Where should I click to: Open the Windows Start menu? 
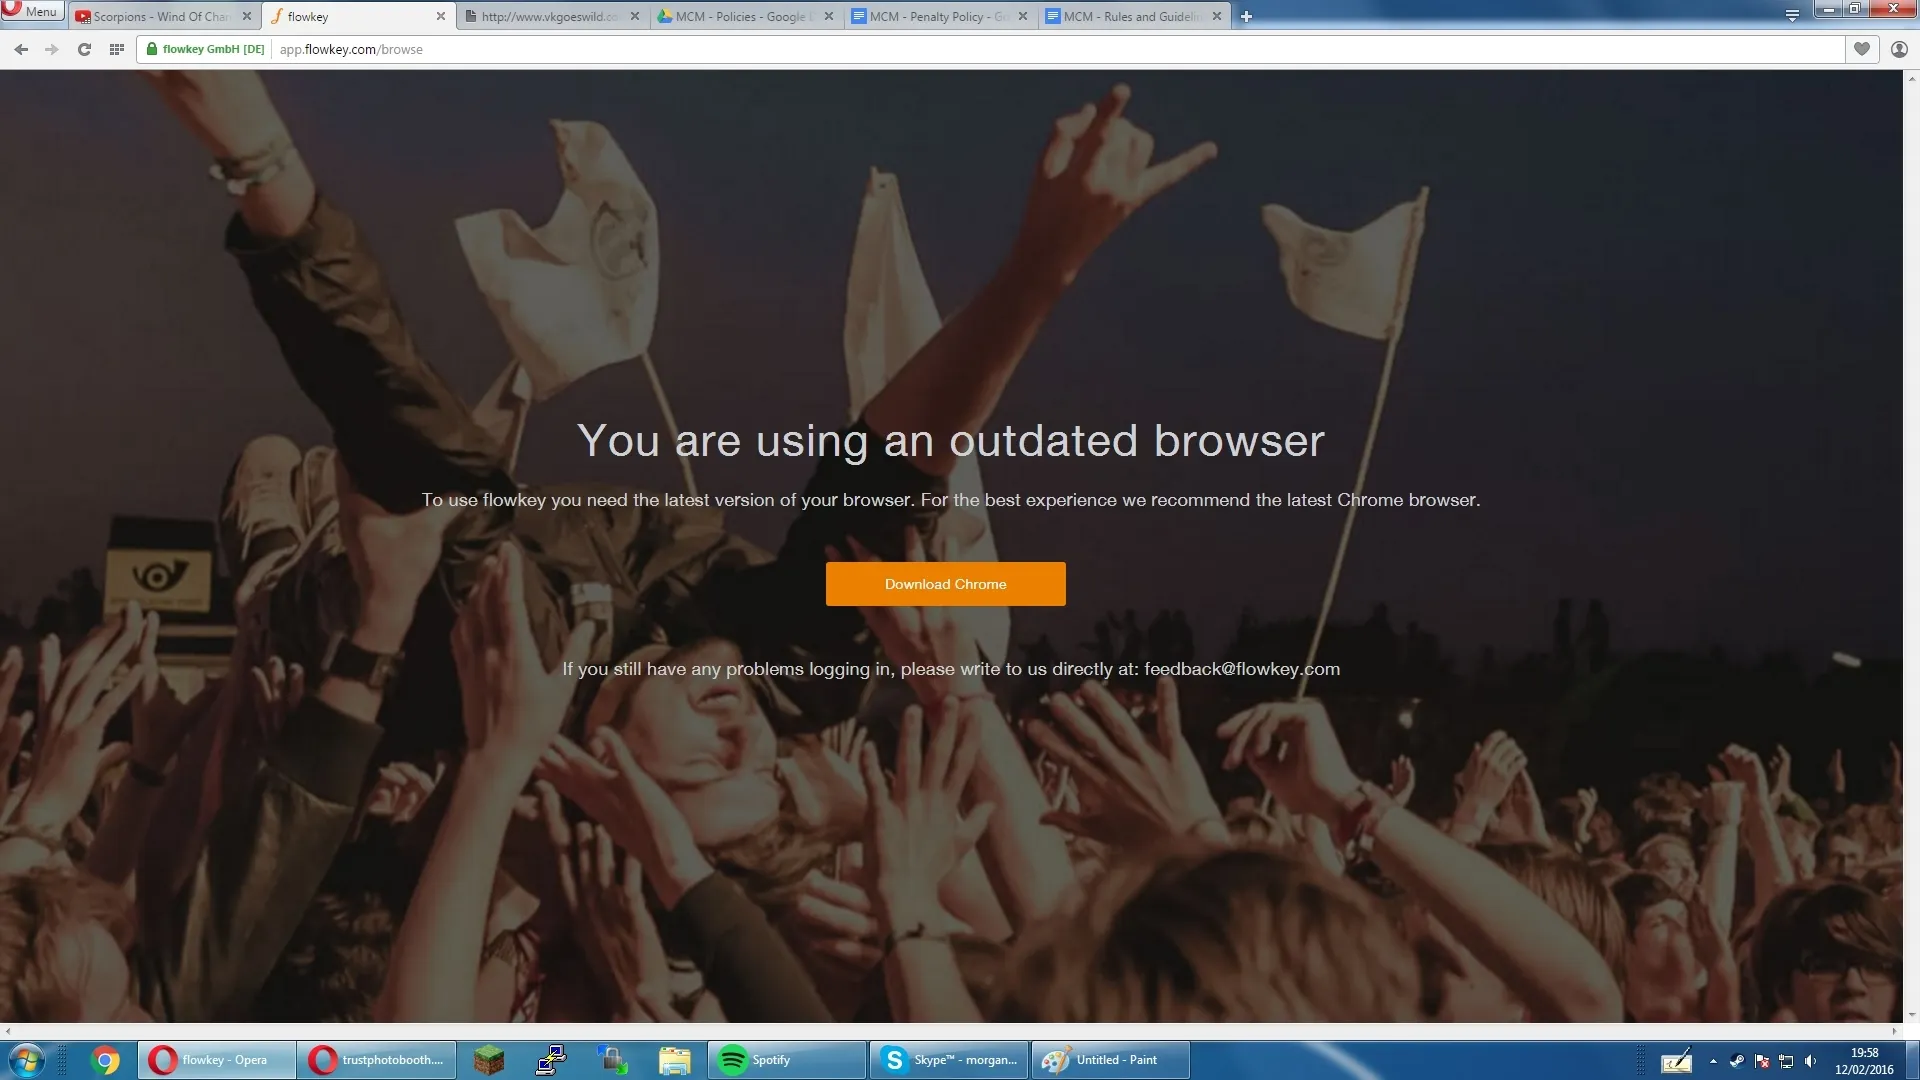(x=27, y=1060)
